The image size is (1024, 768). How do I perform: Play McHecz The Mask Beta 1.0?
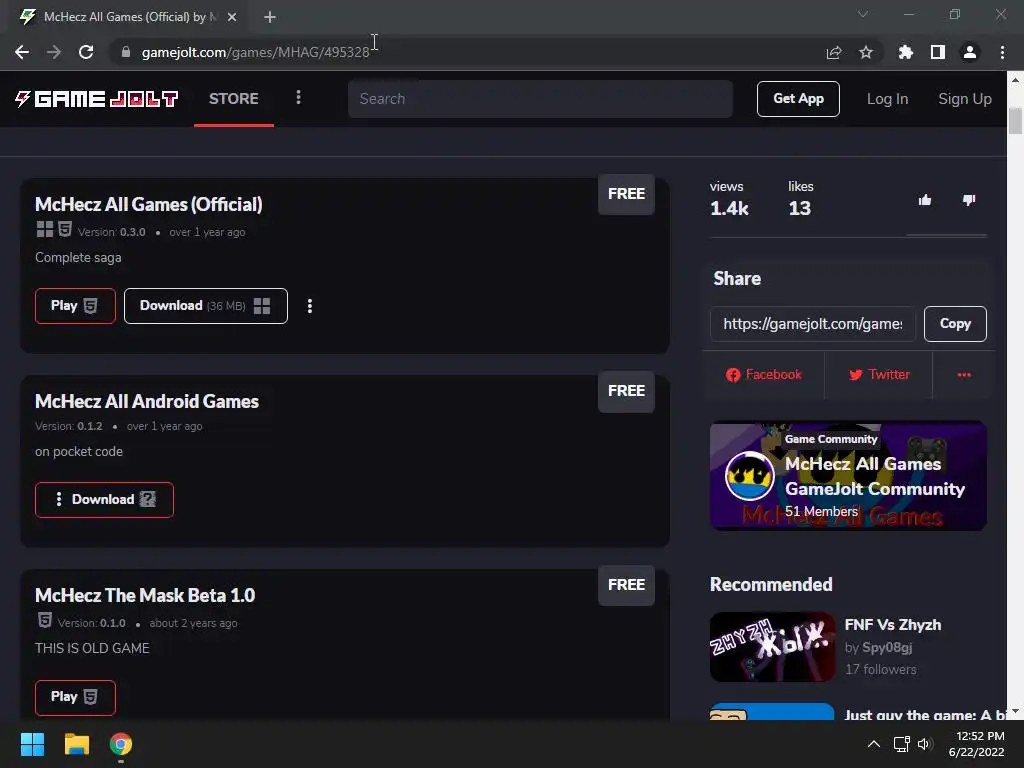coord(75,697)
